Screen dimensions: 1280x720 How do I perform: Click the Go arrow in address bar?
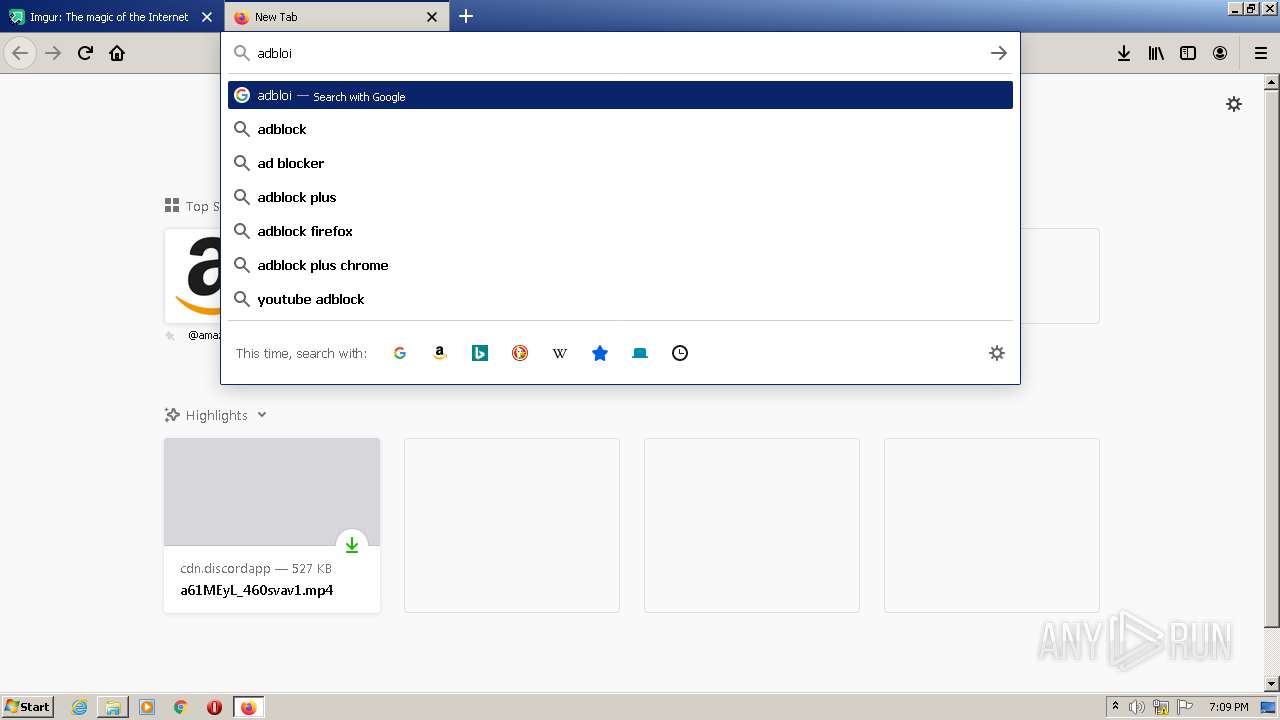click(998, 53)
